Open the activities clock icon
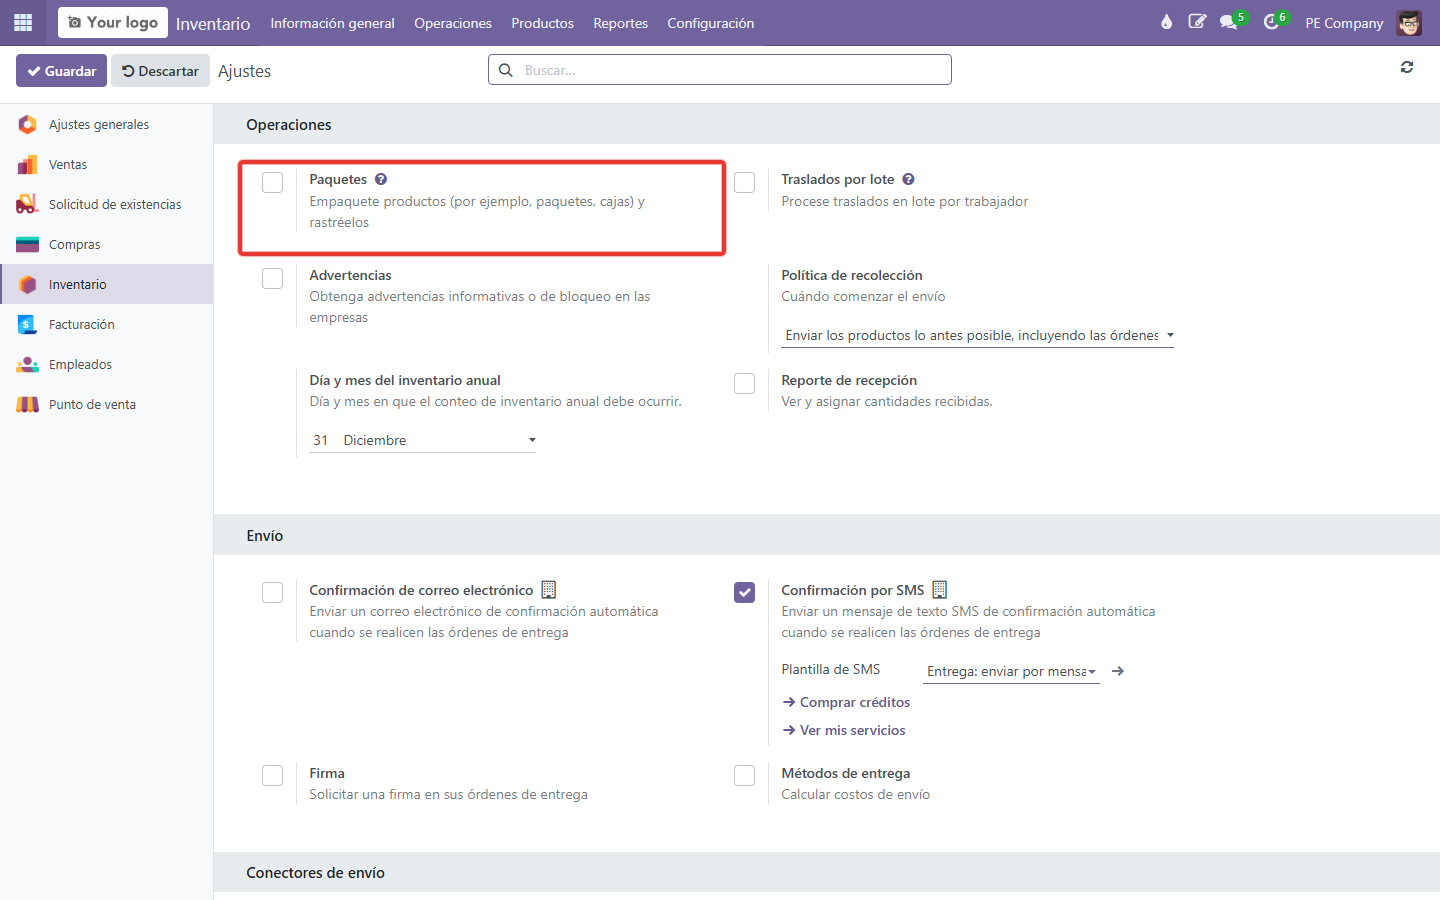Viewport: 1440px width, 900px height. (x=1271, y=22)
